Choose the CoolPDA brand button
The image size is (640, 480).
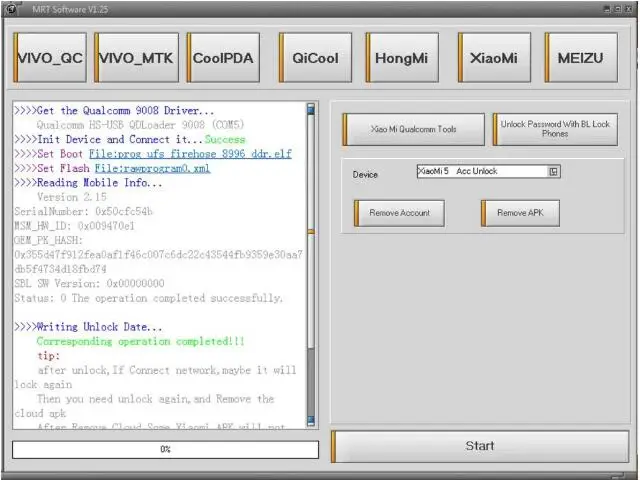[x=223, y=58]
